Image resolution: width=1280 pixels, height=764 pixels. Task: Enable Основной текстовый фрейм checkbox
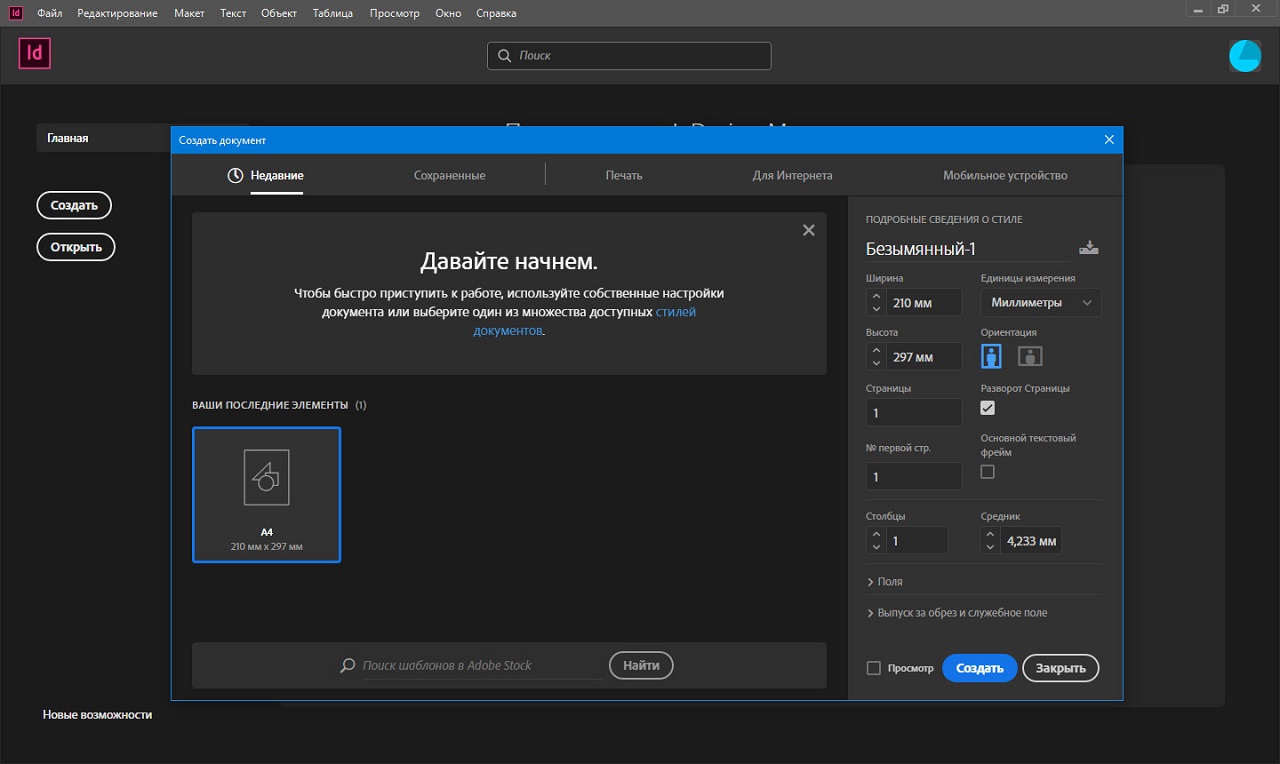tap(988, 472)
